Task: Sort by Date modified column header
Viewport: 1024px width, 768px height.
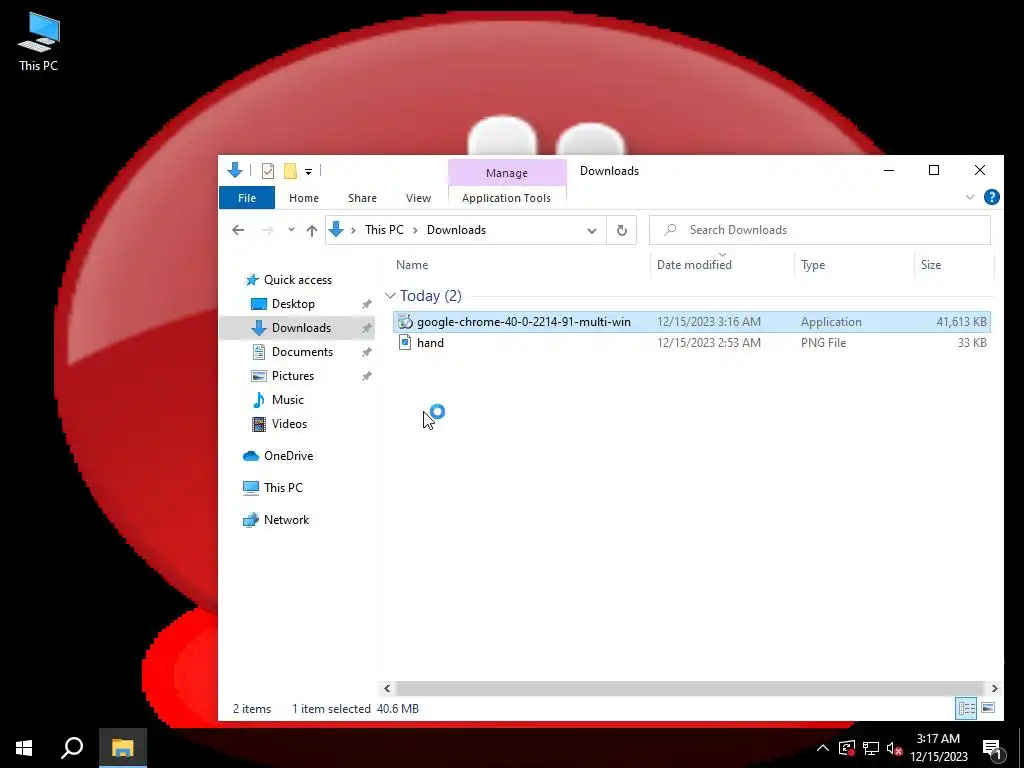Action: pyautogui.click(x=694, y=264)
